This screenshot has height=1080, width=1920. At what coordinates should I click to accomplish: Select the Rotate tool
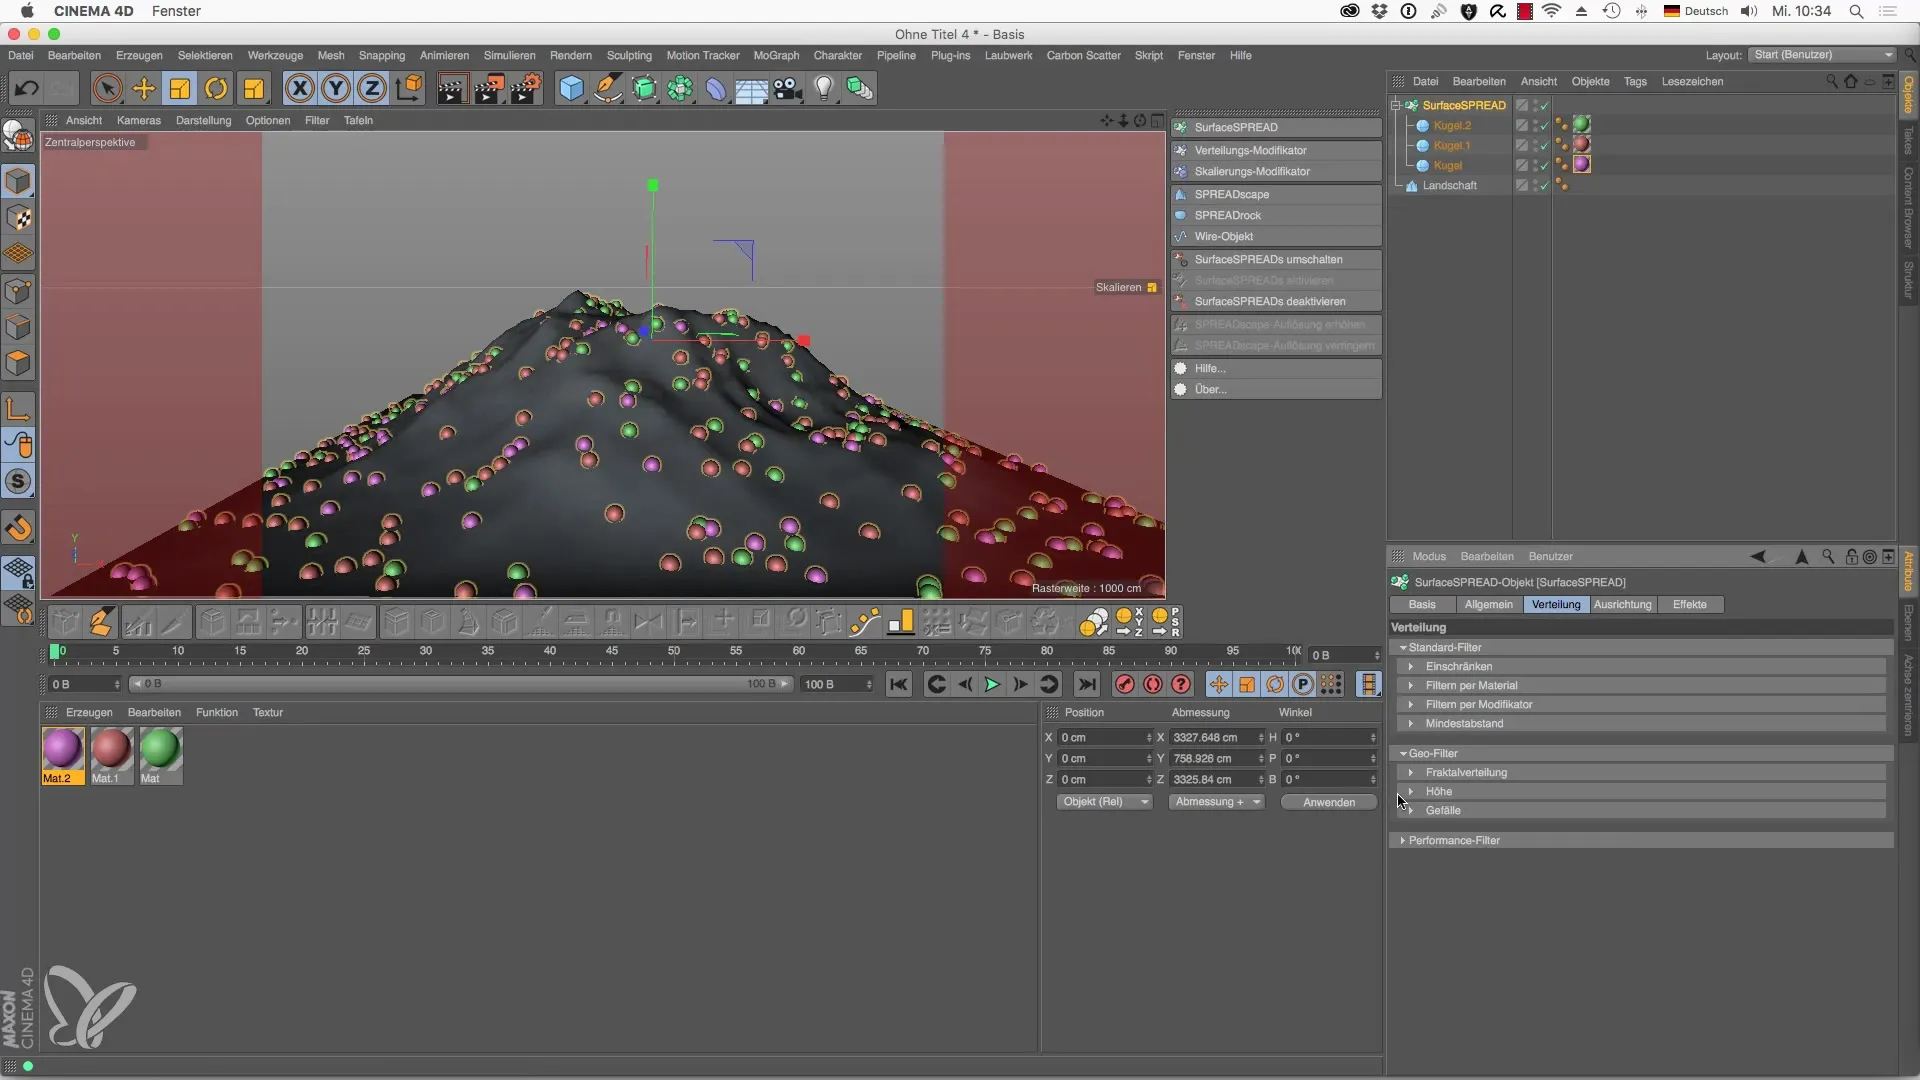(x=216, y=89)
